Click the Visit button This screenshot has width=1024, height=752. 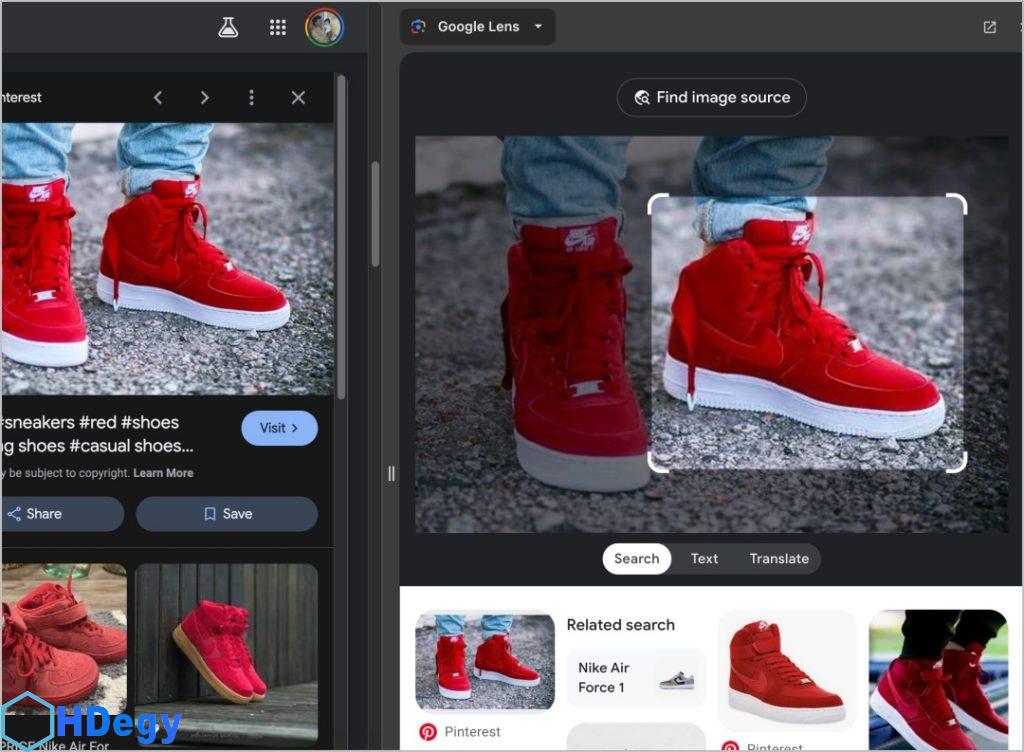[279, 428]
